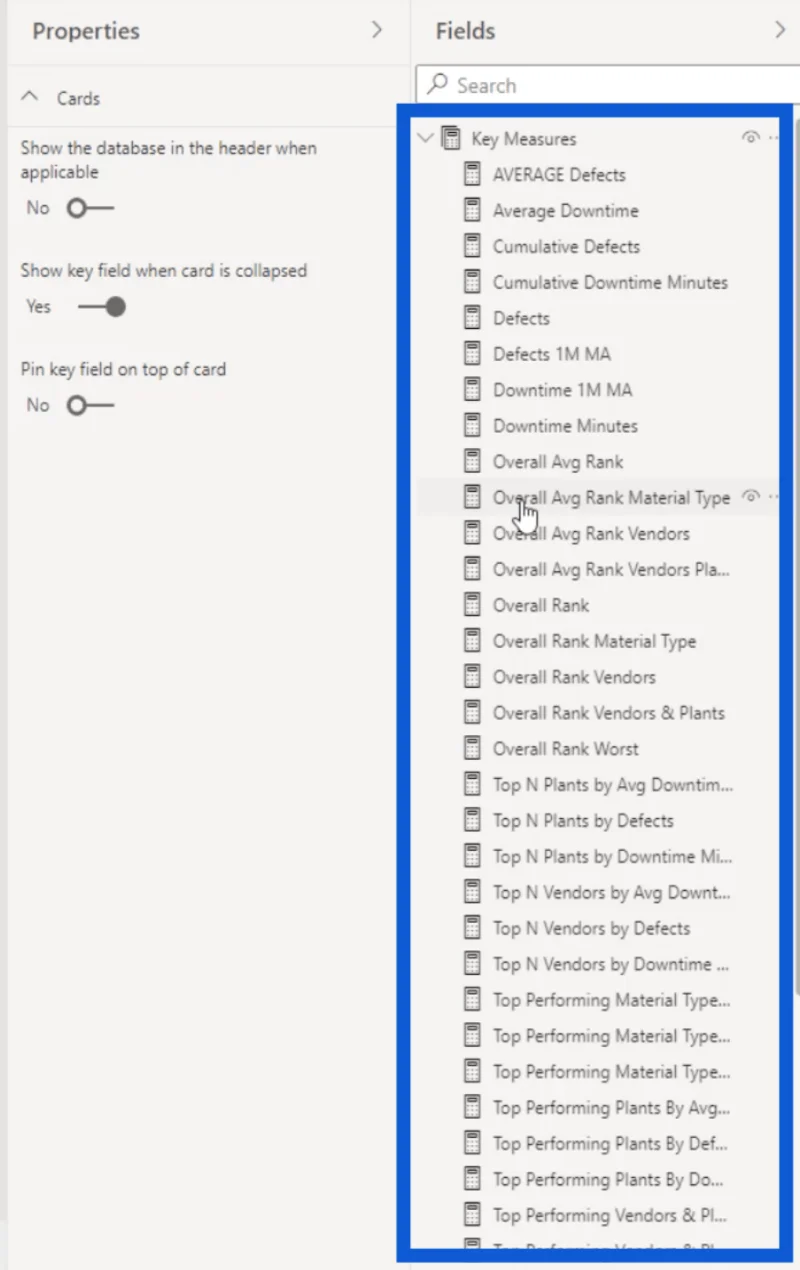
Task: Toggle visibility eye icon for Key Measures
Action: [x=751, y=138]
